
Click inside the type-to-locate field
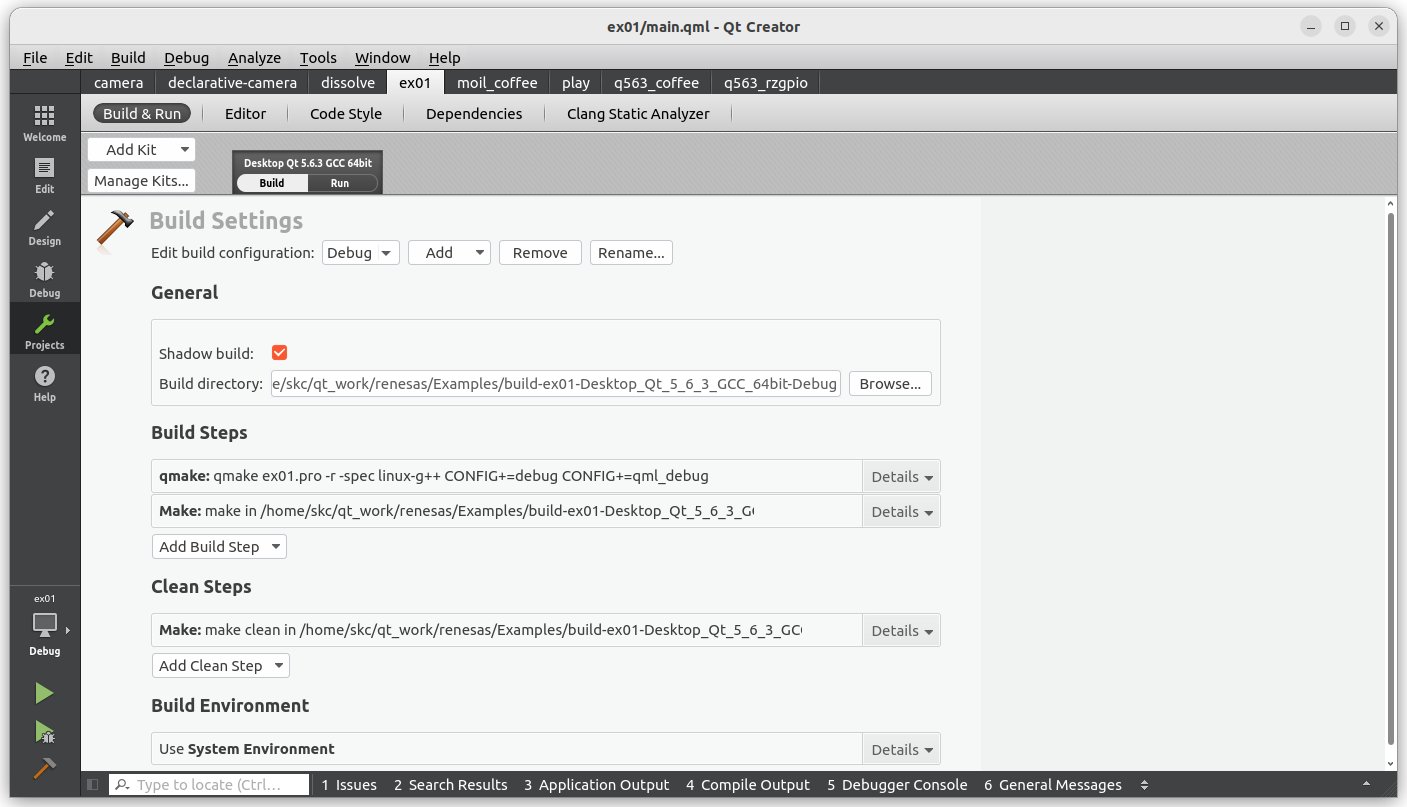click(210, 784)
